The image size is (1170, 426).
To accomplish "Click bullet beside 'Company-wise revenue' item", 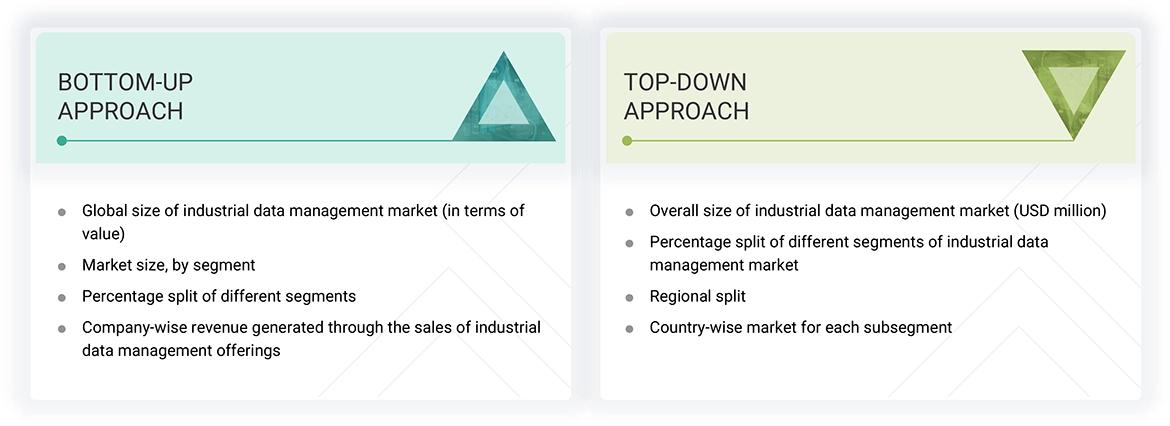I will coord(62,329).
